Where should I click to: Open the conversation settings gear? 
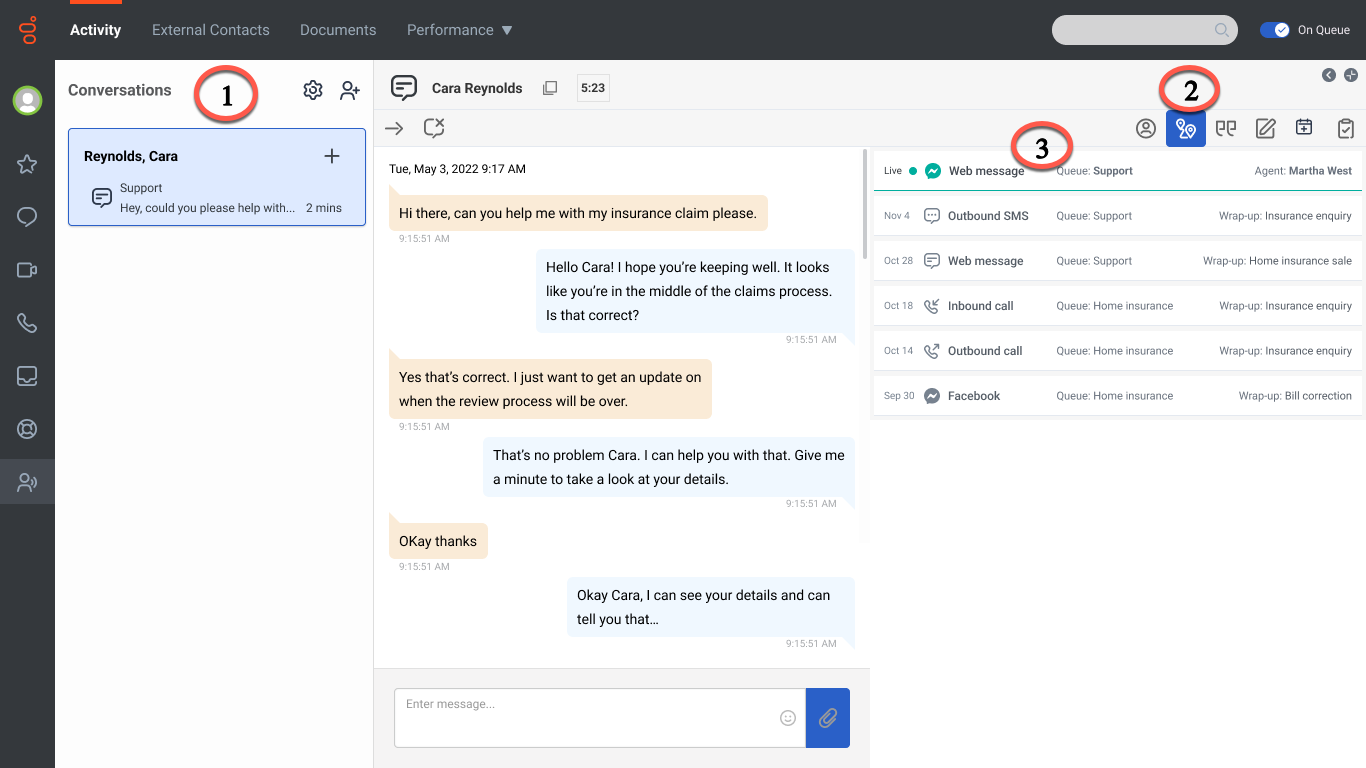312,90
